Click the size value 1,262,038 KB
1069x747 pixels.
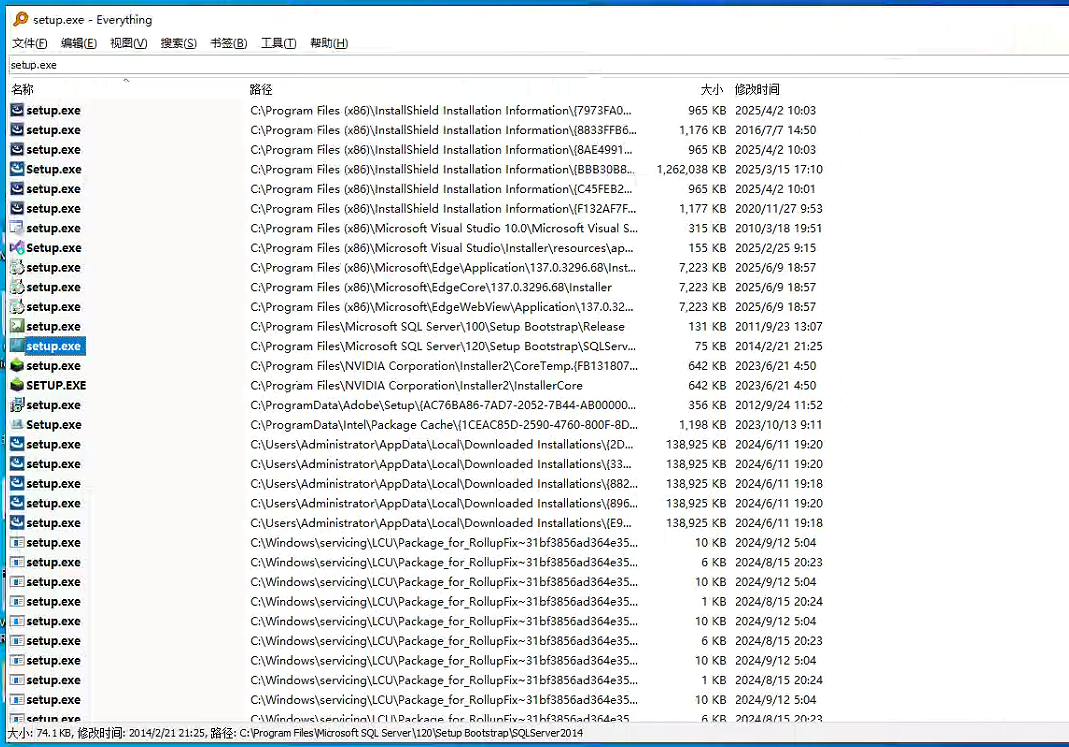pyautogui.click(x=691, y=169)
